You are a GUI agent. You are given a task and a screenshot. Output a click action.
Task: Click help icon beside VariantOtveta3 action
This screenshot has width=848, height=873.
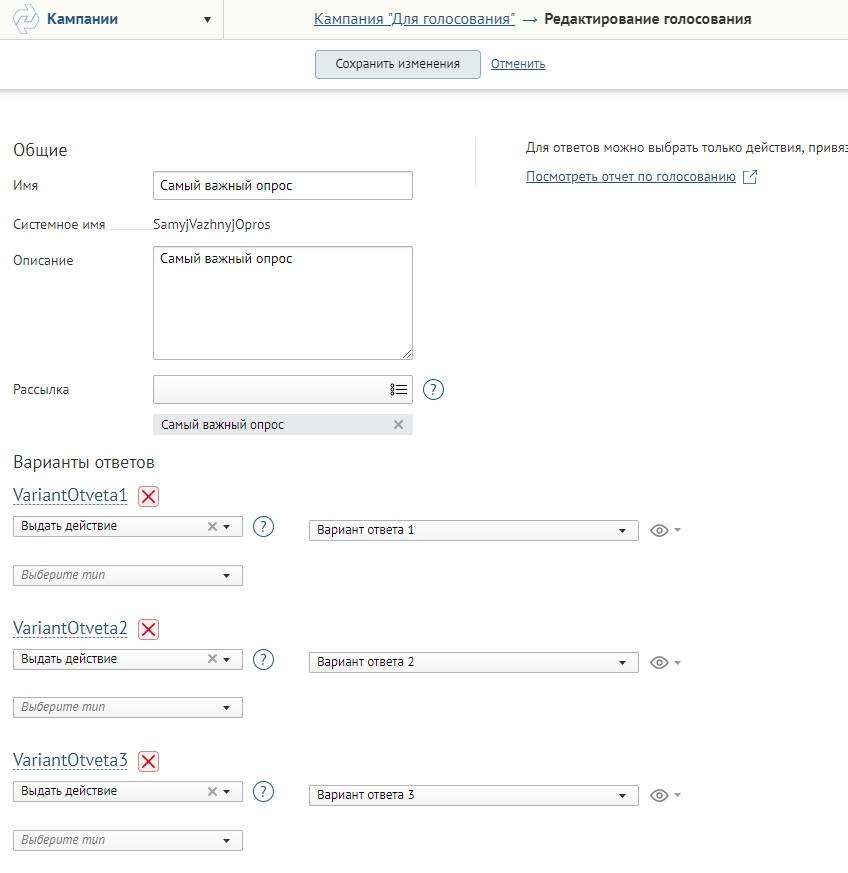[263, 792]
